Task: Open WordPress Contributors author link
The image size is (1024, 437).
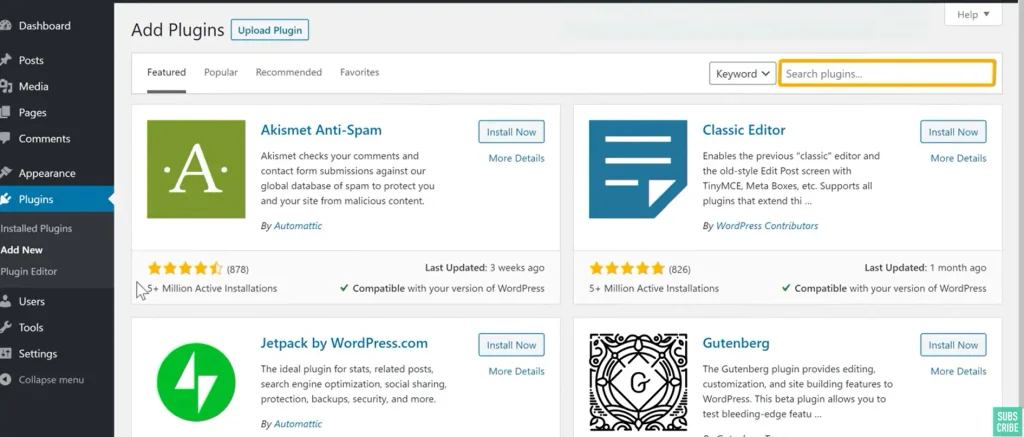Action: pos(767,225)
